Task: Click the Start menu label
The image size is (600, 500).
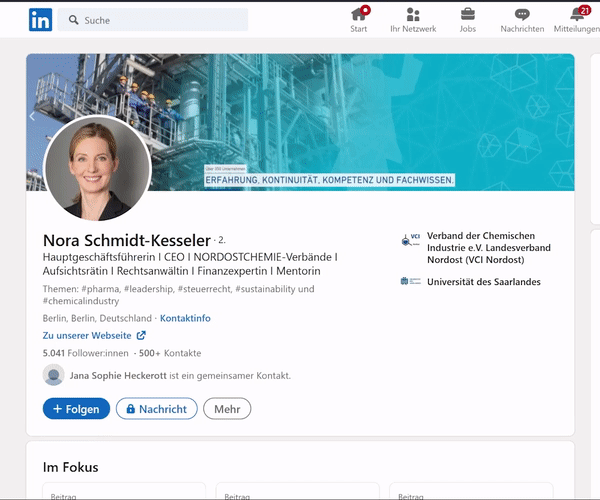Action: coord(359,29)
